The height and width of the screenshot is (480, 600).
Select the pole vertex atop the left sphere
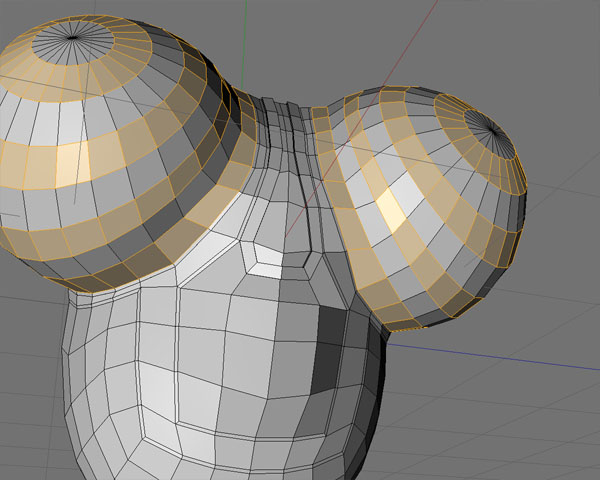click(72, 38)
